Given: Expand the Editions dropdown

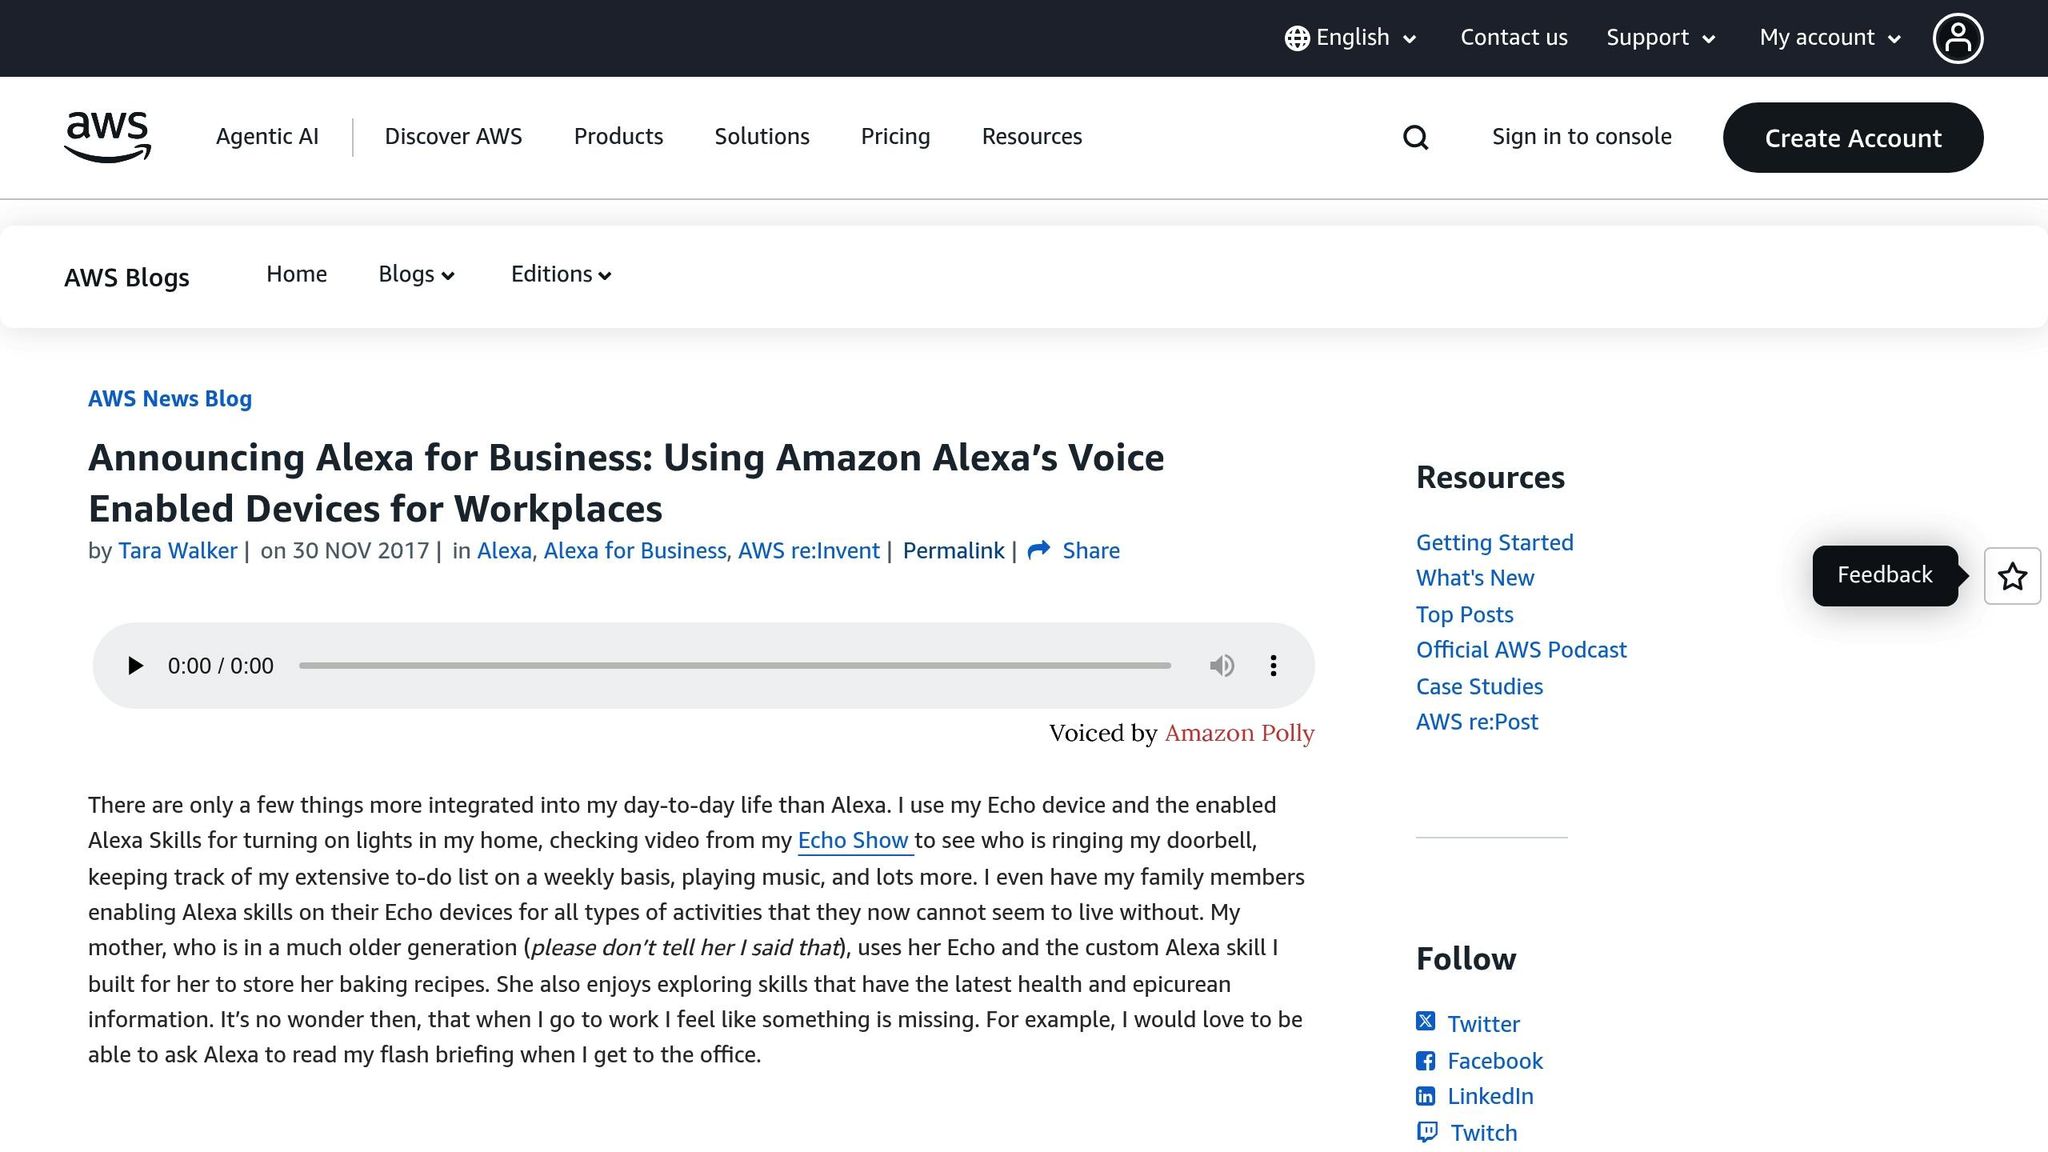Looking at the screenshot, I should tap(561, 274).
